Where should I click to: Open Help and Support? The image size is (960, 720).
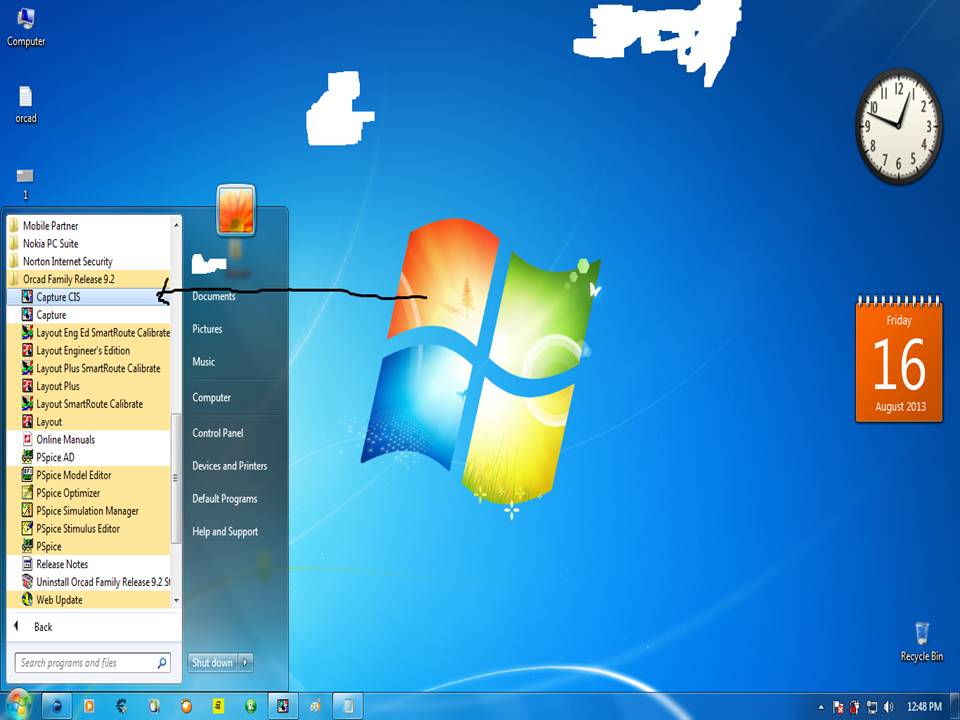[225, 532]
